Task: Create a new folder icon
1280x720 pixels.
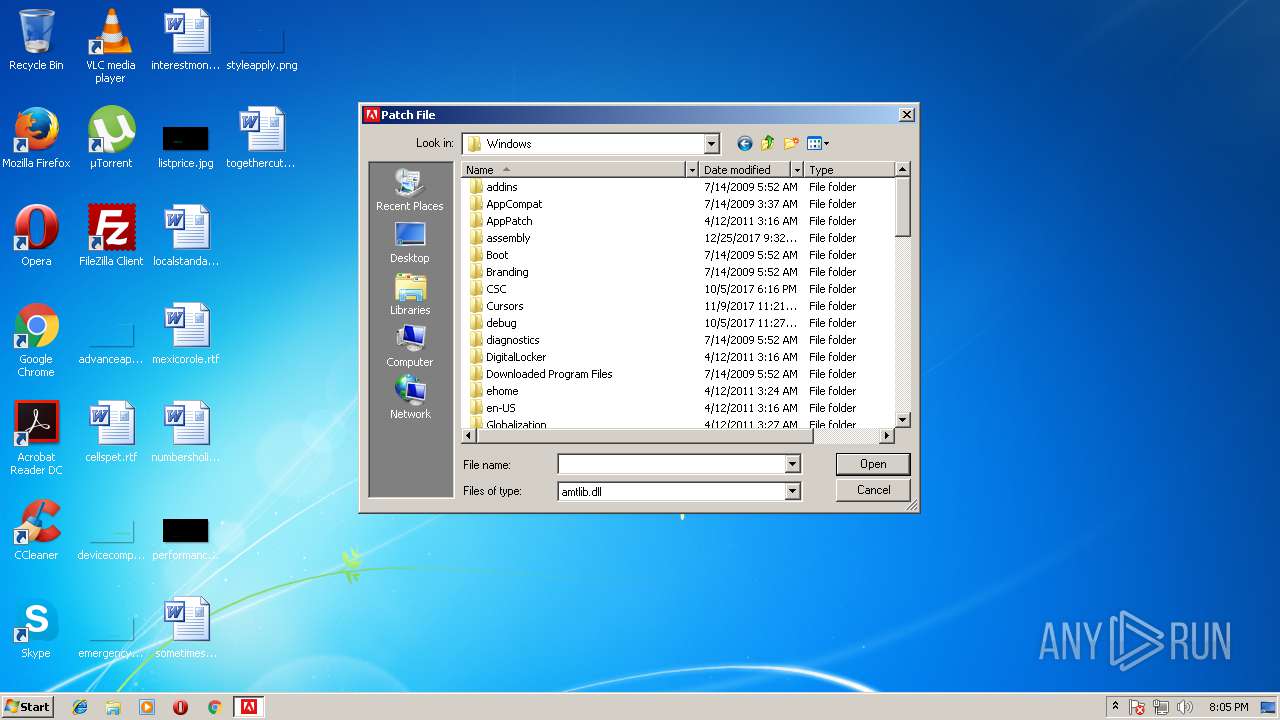Action: pos(792,144)
